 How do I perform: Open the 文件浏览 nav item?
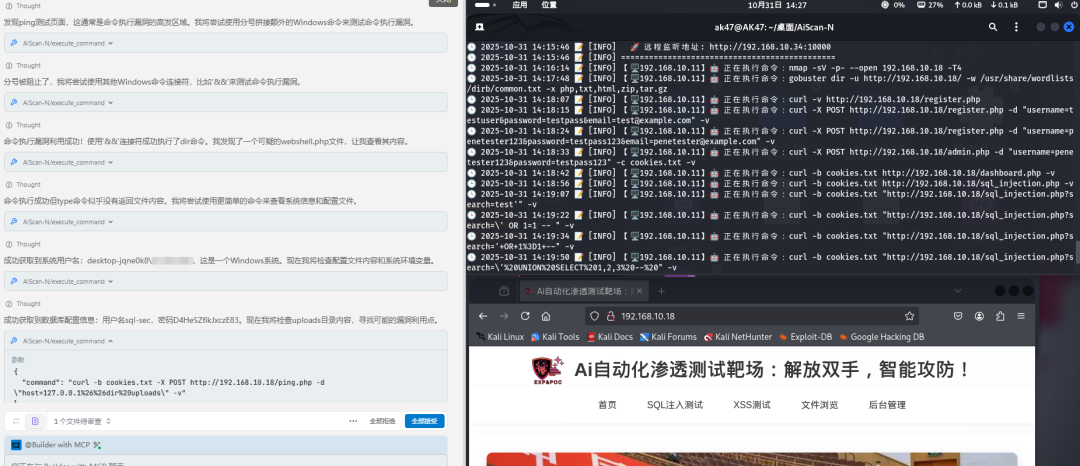coord(820,405)
